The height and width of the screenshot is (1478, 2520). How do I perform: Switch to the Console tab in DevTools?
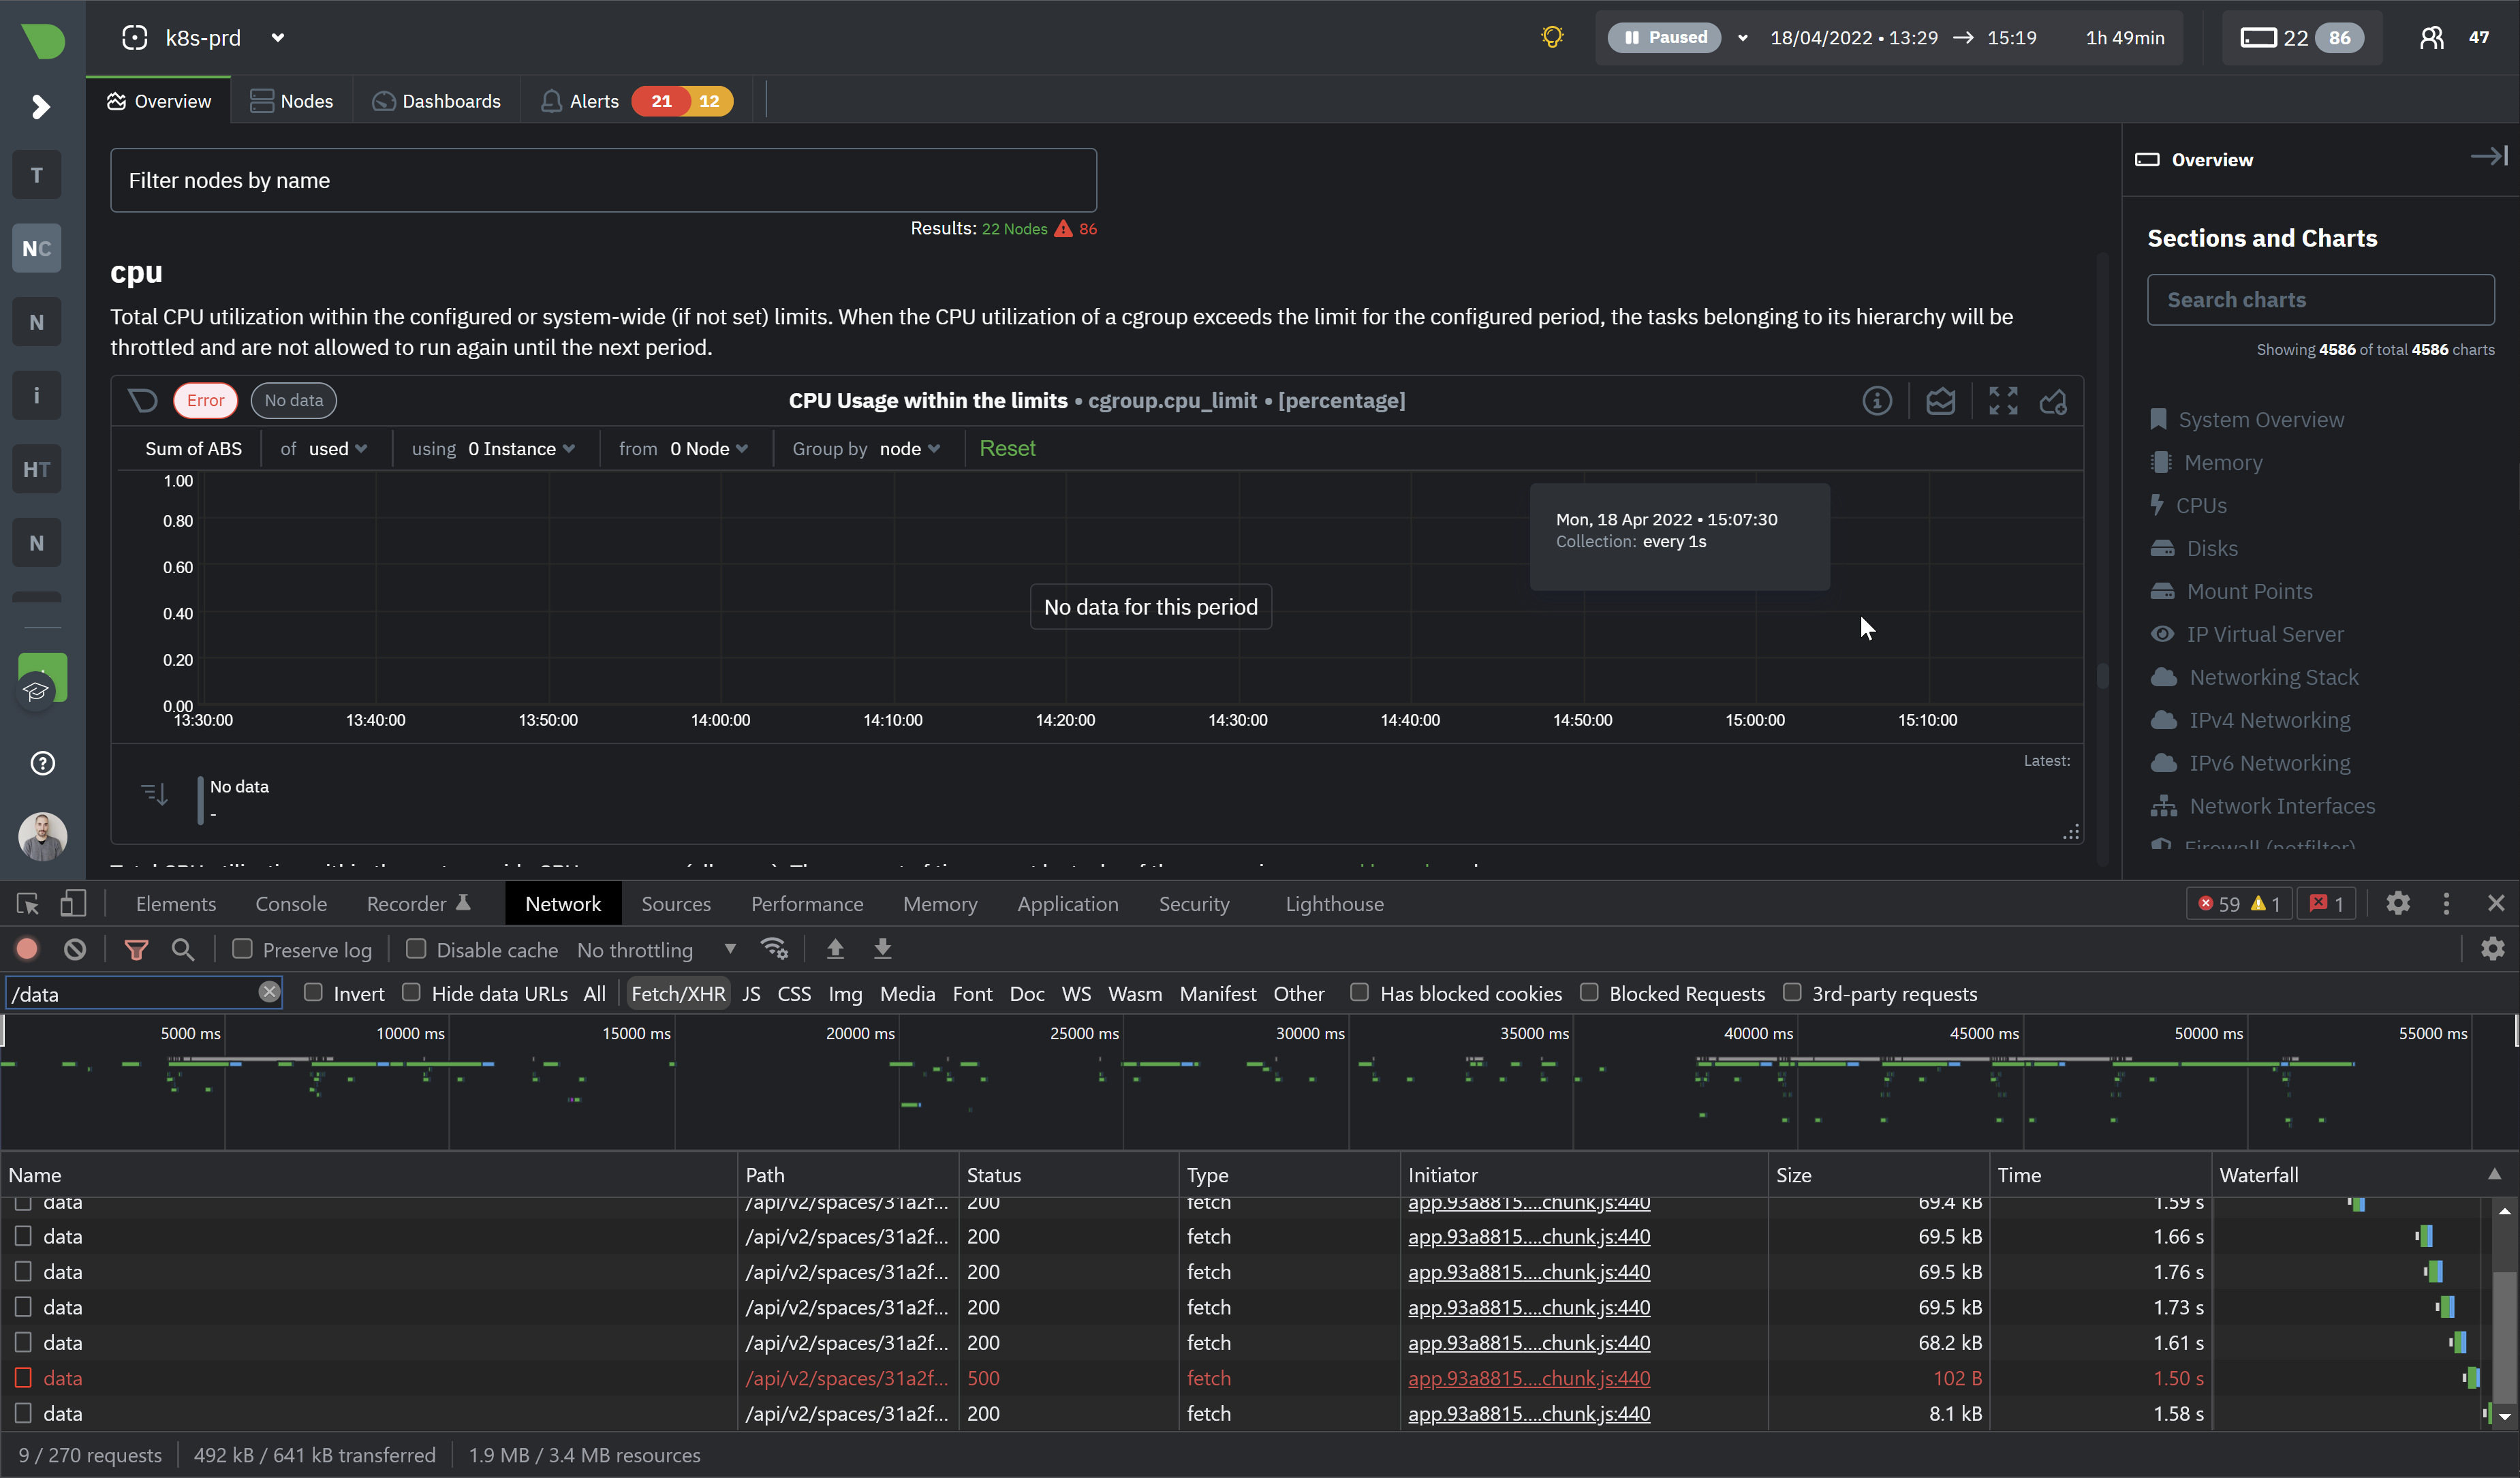290,903
